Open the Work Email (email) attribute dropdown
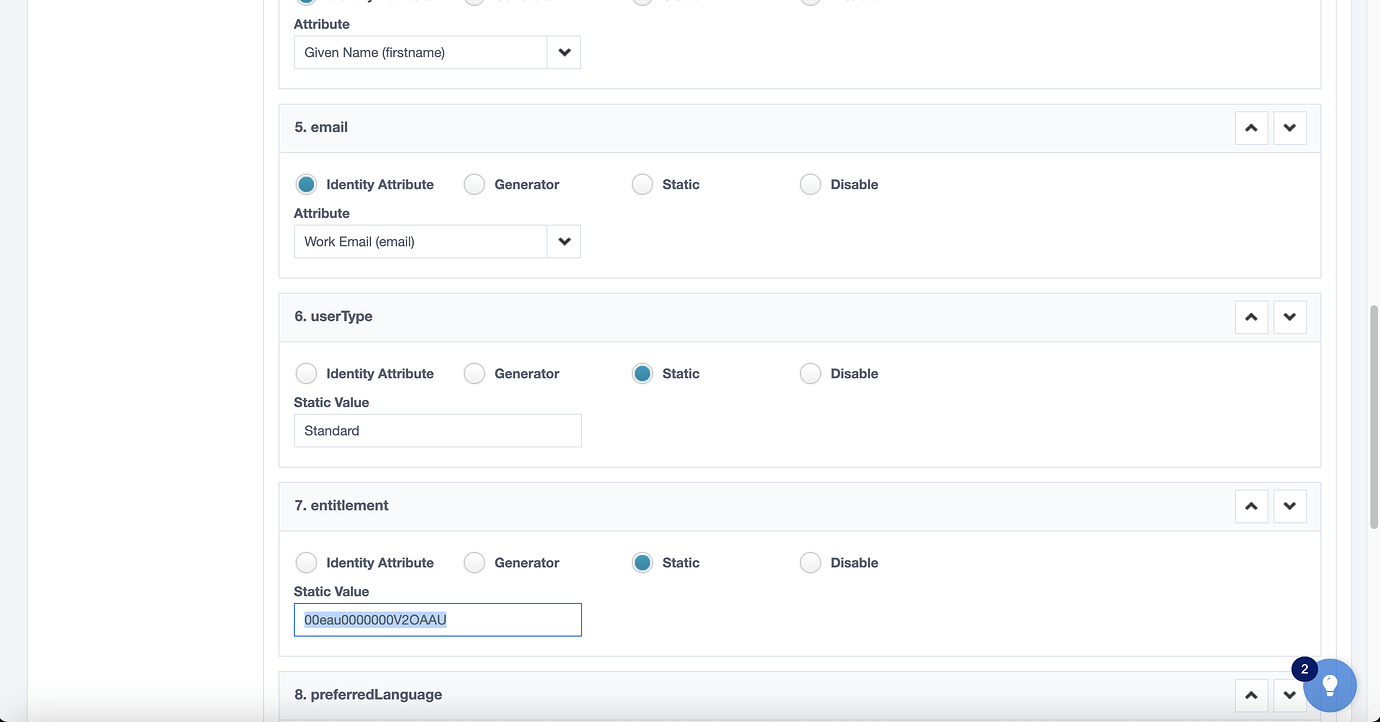1380x722 pixels. (564, 241)
